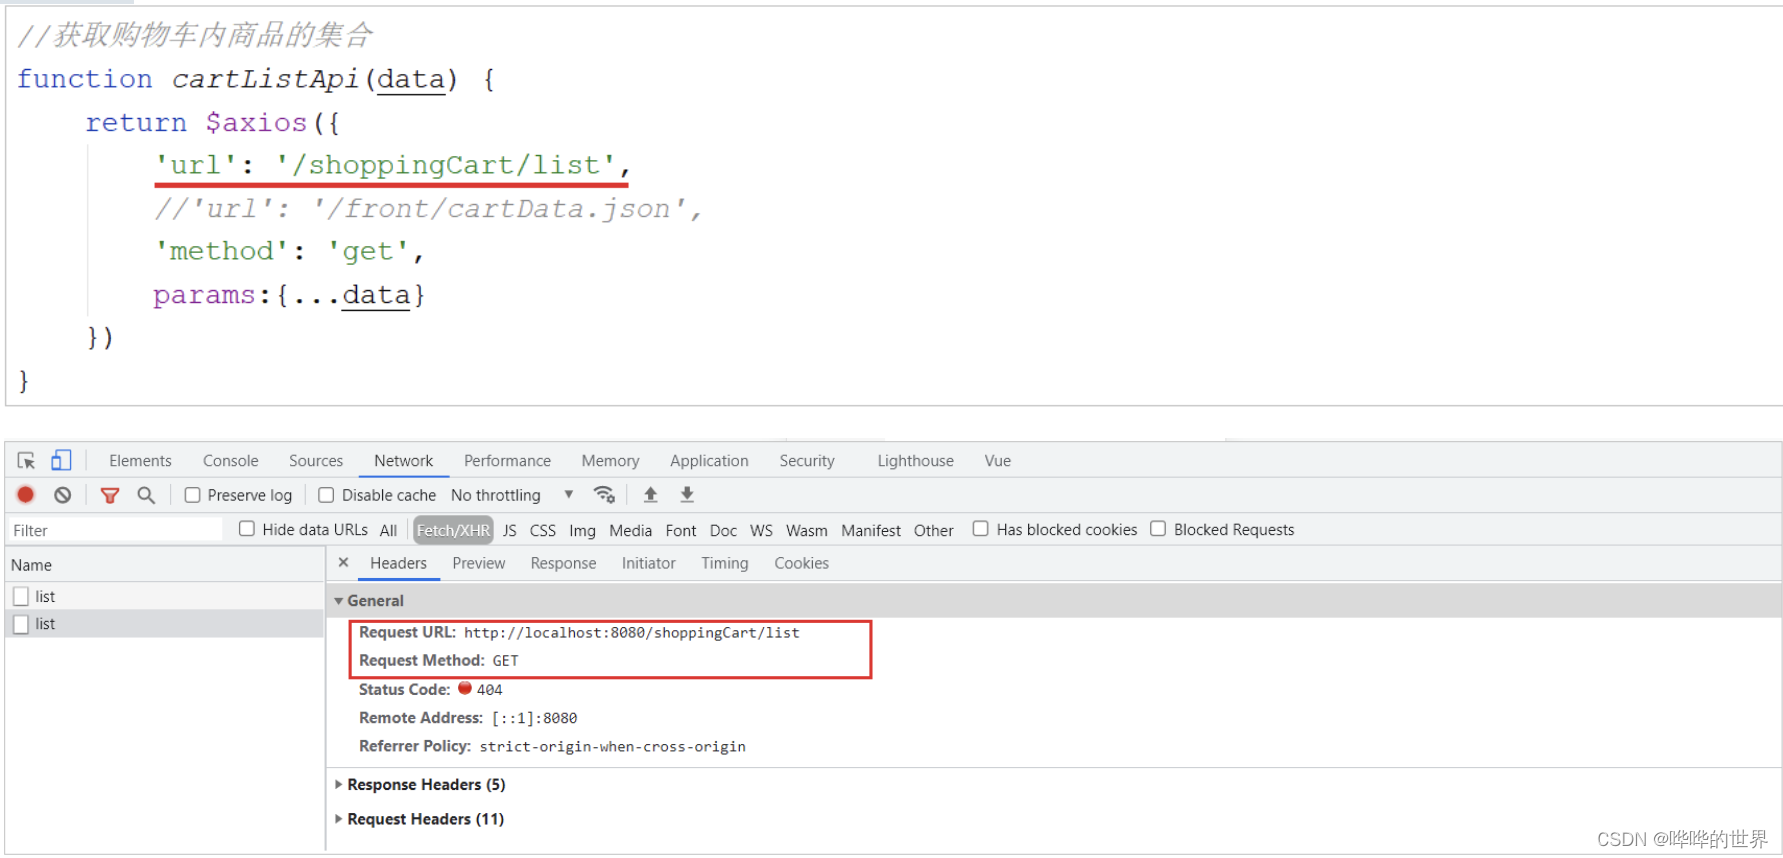Click the $axios call in code

coord(256,122)
